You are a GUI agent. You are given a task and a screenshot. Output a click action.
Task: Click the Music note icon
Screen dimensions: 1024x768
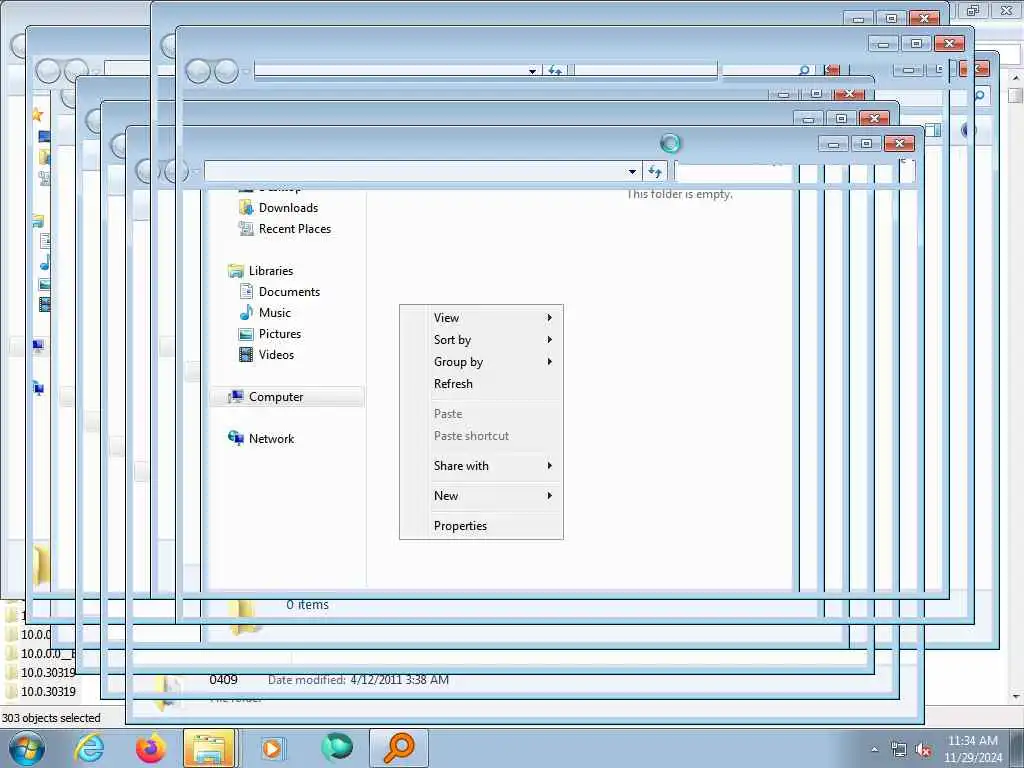[246, 312]
